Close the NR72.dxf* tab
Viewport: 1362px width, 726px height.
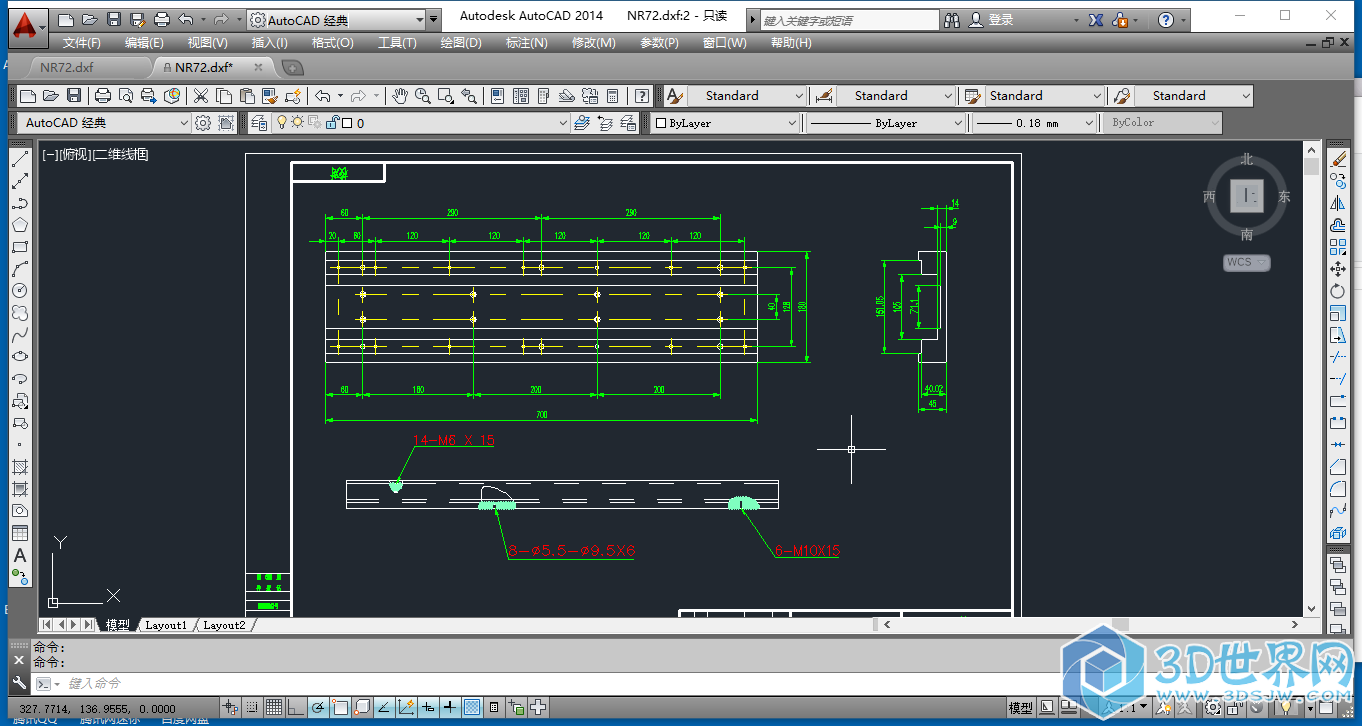pyautogui.click(x=258, y=67)
